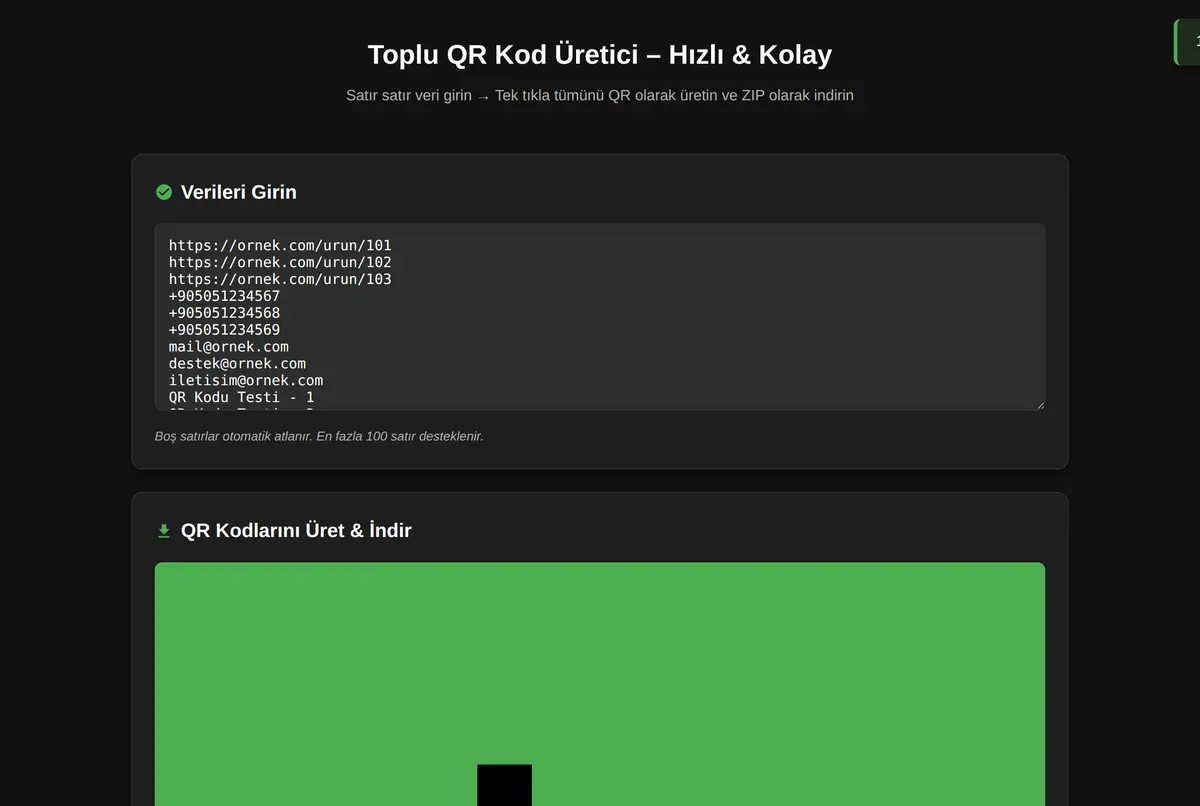Click the phone number line +905051234568
The width and height of the screenshot is (1200, 806).
tap(224, 313)
